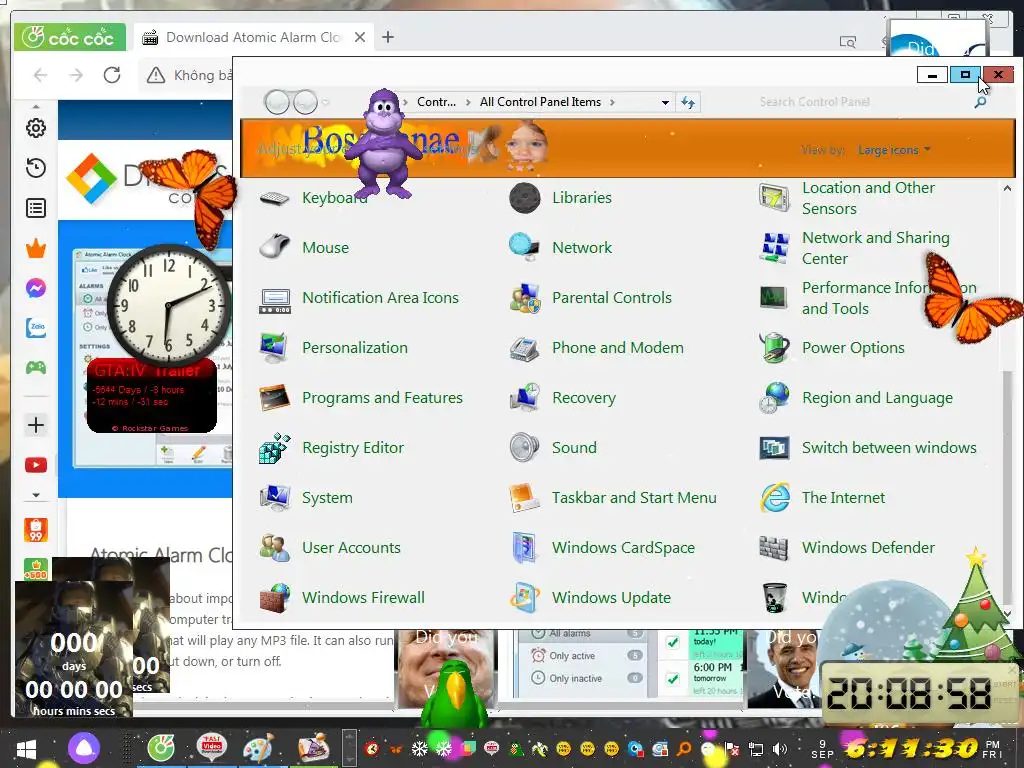Screen dimensions: 1024x768
Task: Open Taskbar and Start Menu settings
Action: (x=613, y=498)
